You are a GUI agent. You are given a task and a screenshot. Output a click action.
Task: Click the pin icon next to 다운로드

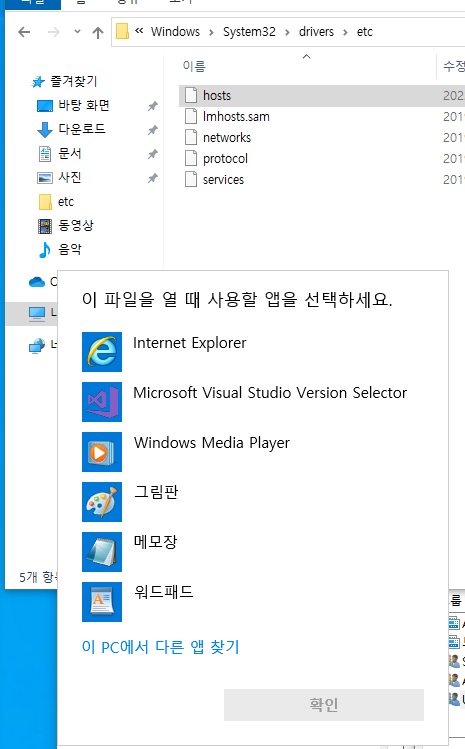[x=152, y=130]
